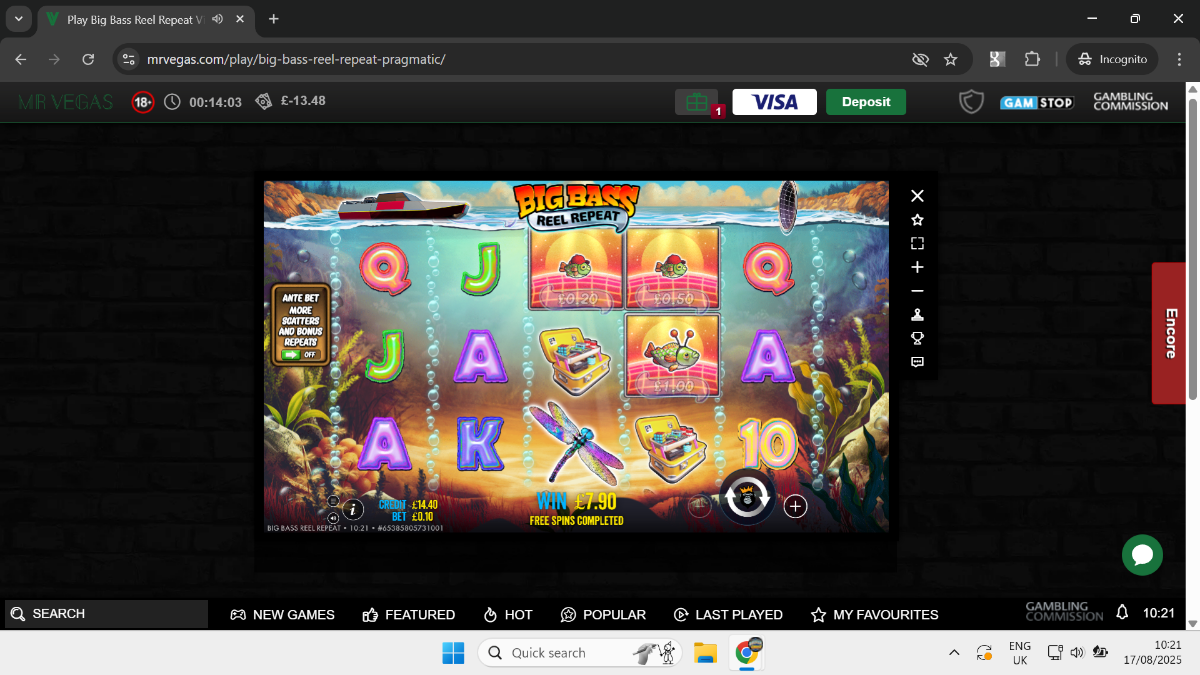Open the POPULAR games category

coord(603,615)
